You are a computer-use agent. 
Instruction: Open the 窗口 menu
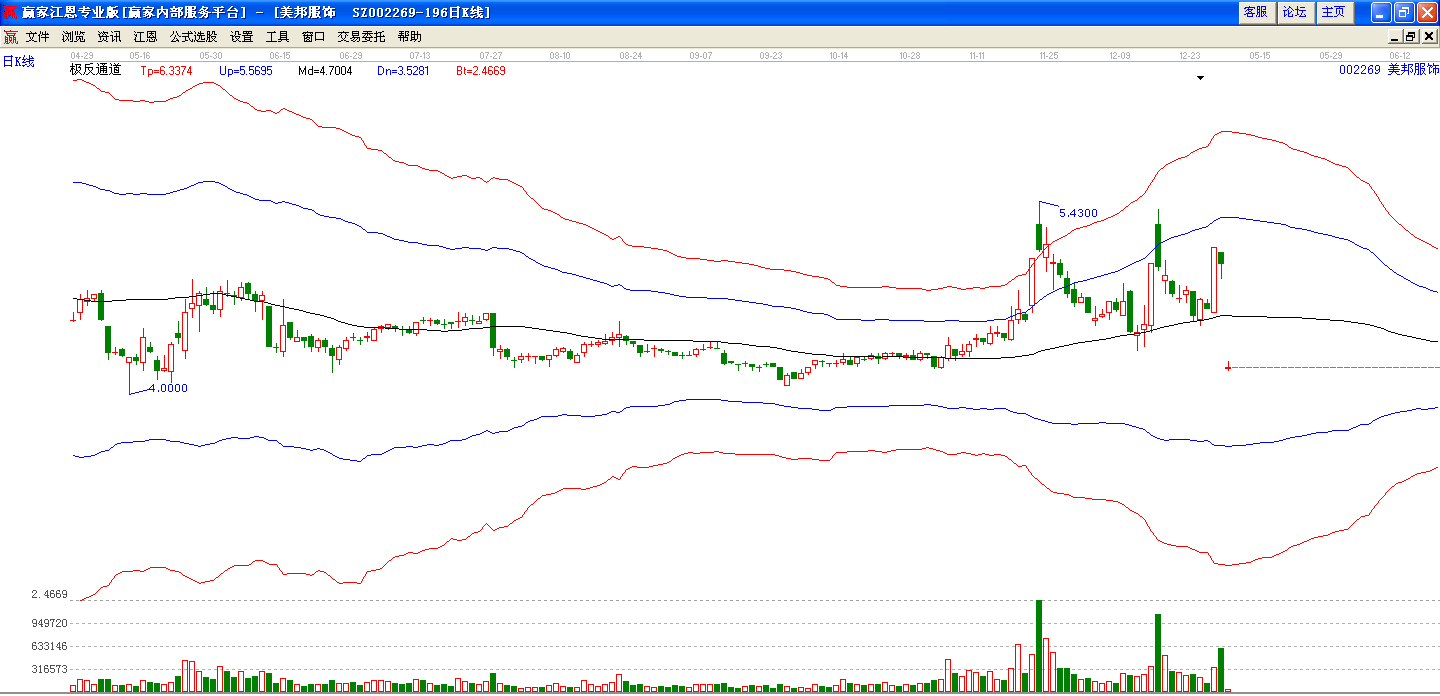click(313, 37)
